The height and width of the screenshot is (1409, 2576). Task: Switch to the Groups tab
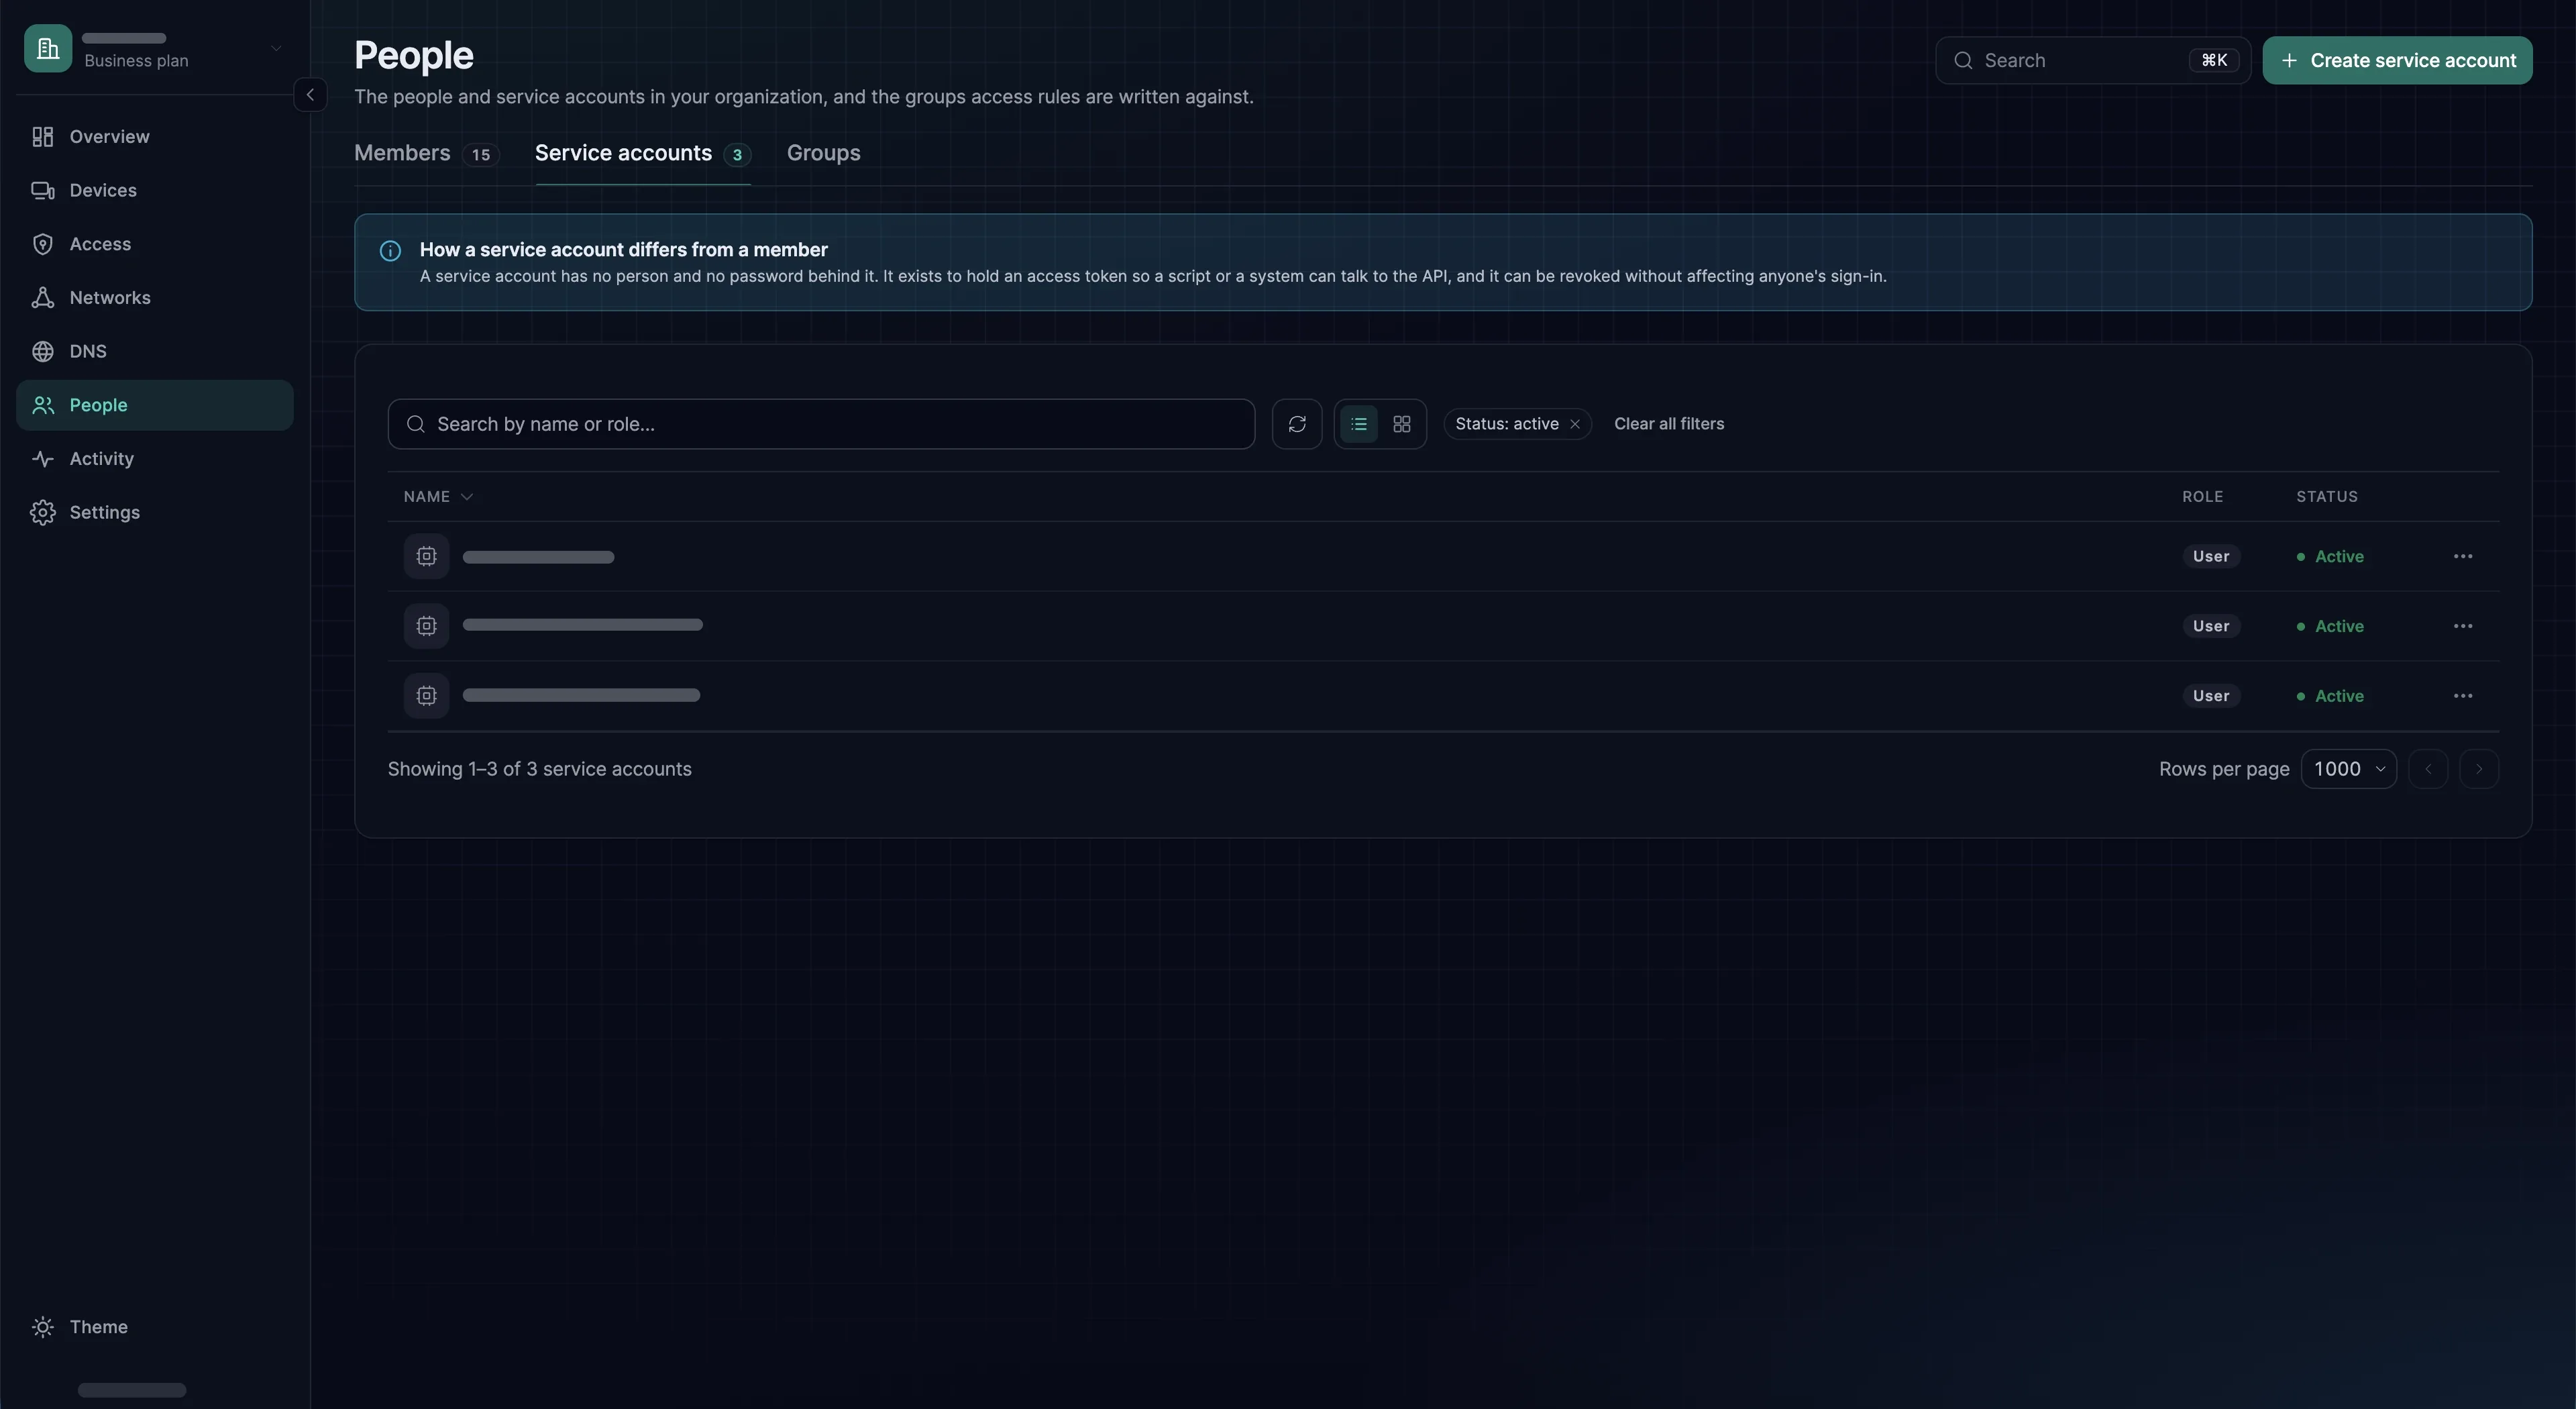point(823,153)
